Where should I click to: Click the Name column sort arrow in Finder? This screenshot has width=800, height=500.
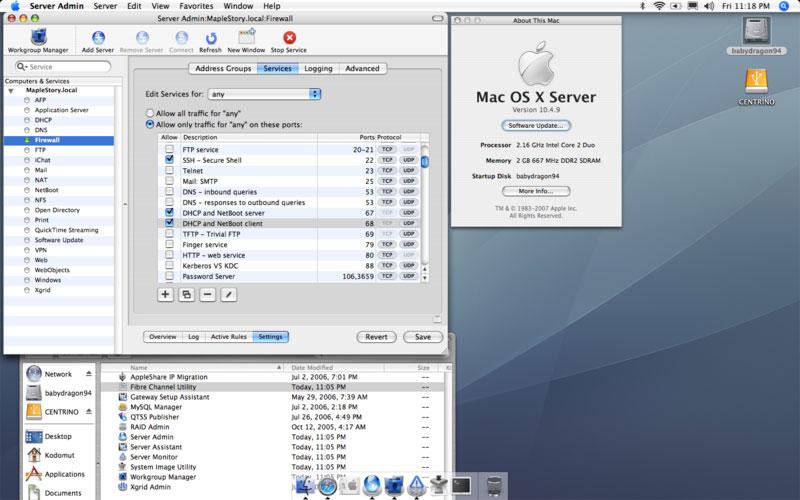point(279,367)
